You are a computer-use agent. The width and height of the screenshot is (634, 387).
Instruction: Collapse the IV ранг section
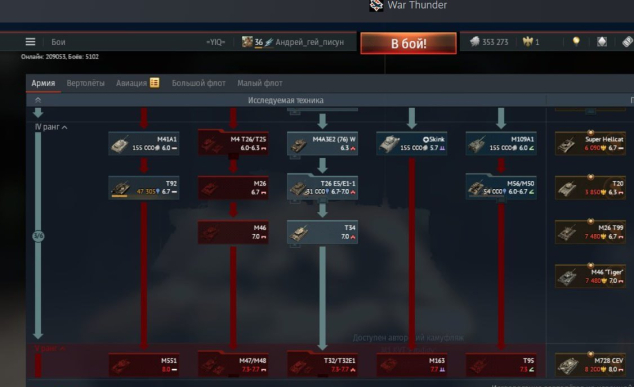click(x=65, y=127)
